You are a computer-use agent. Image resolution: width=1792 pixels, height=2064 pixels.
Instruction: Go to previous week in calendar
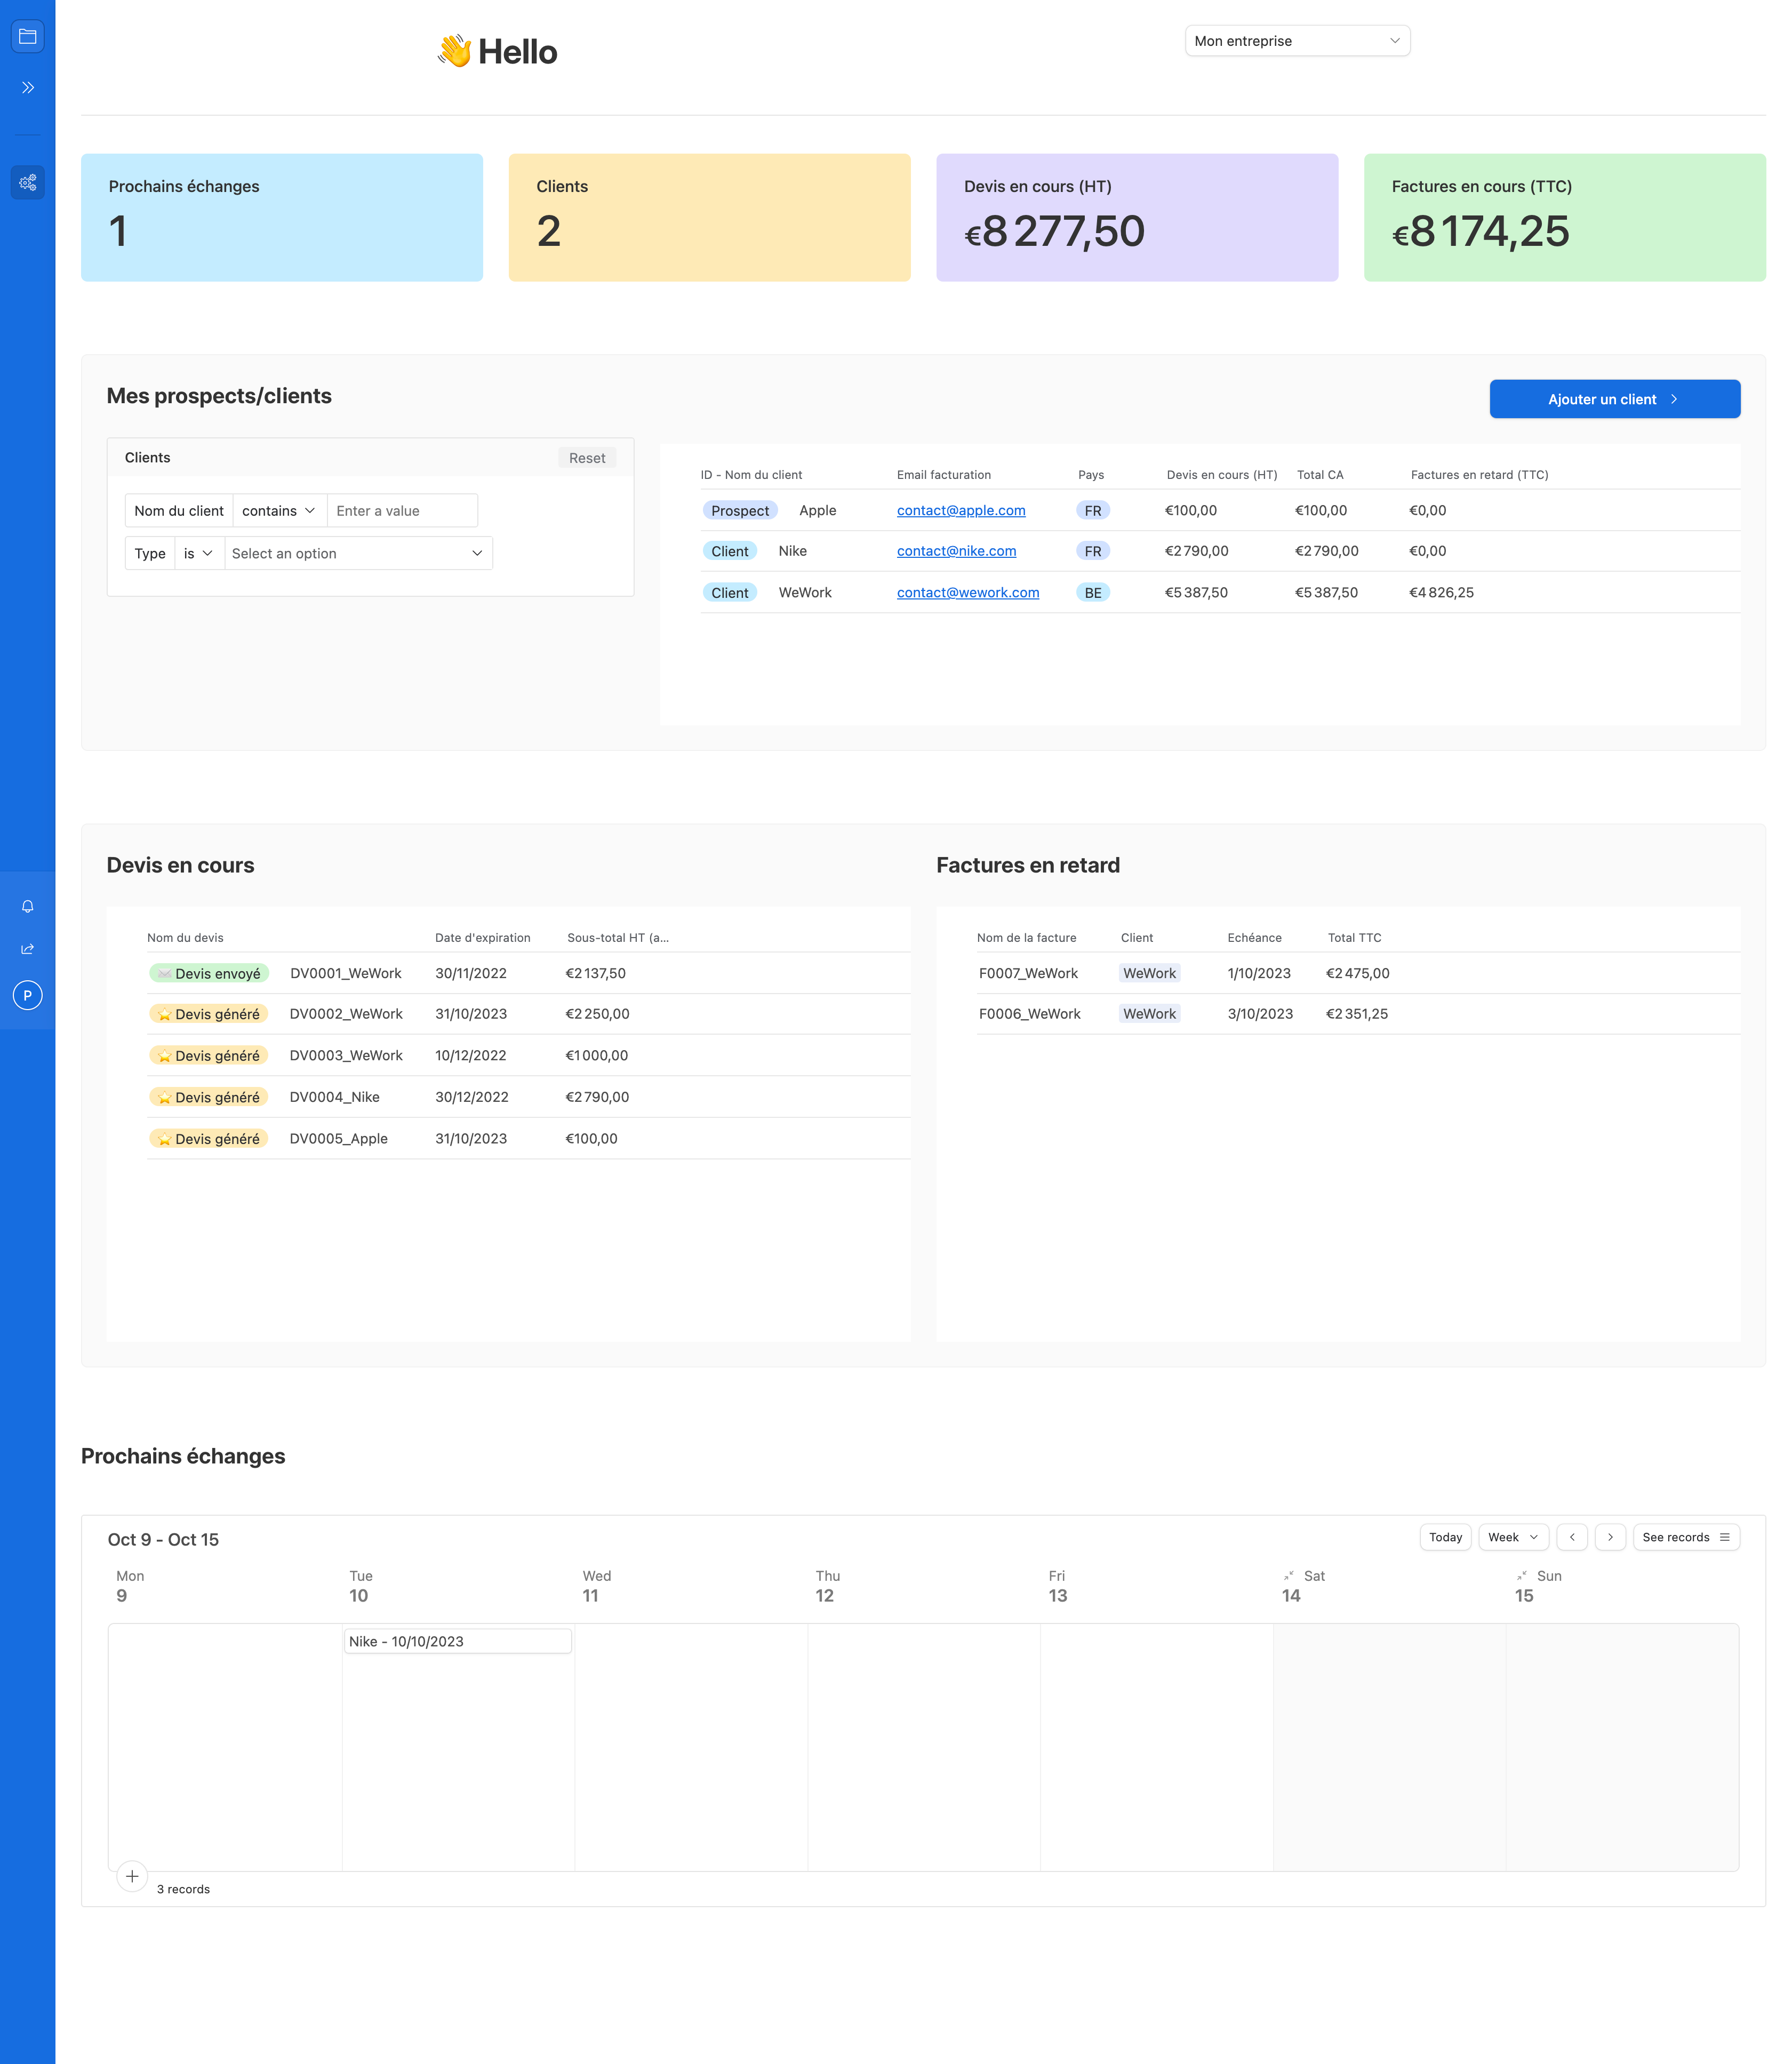pos(1572,1537)
